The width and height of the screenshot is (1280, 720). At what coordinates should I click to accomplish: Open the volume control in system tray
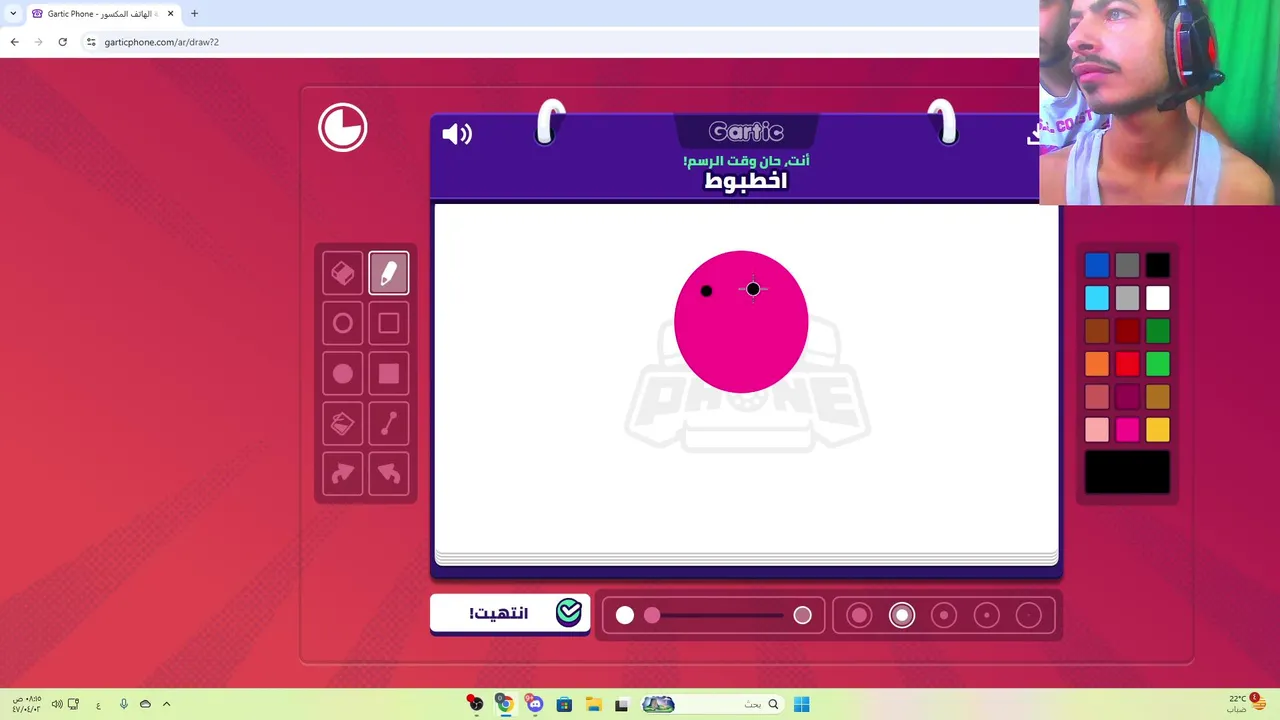point(57,704)
